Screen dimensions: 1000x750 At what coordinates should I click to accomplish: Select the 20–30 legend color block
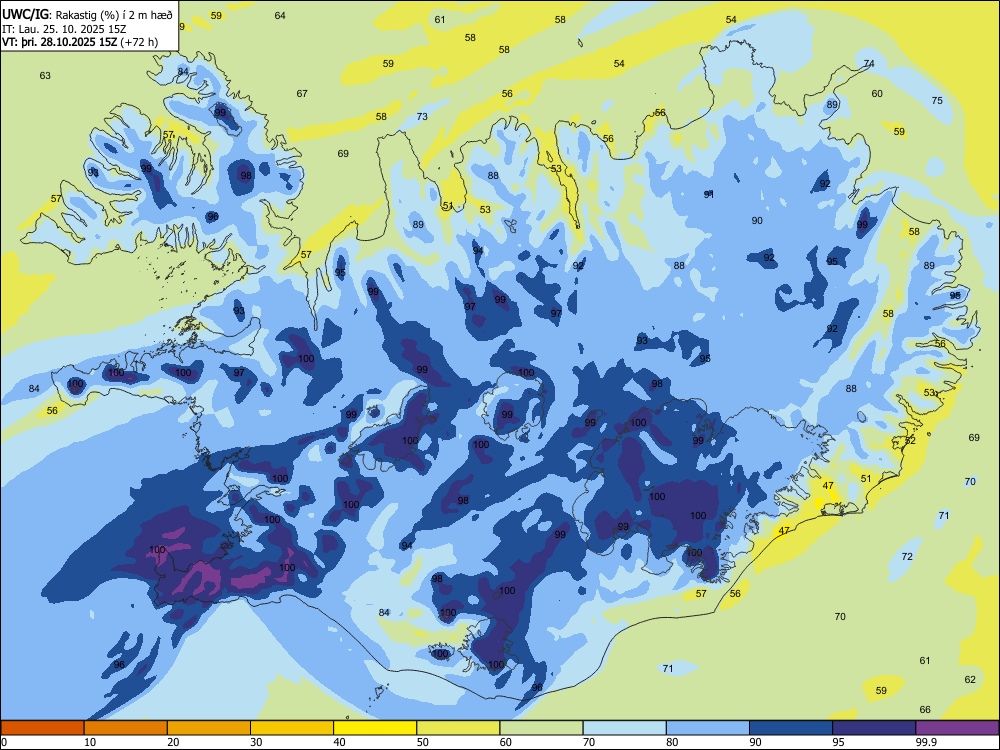pos(209,728)
